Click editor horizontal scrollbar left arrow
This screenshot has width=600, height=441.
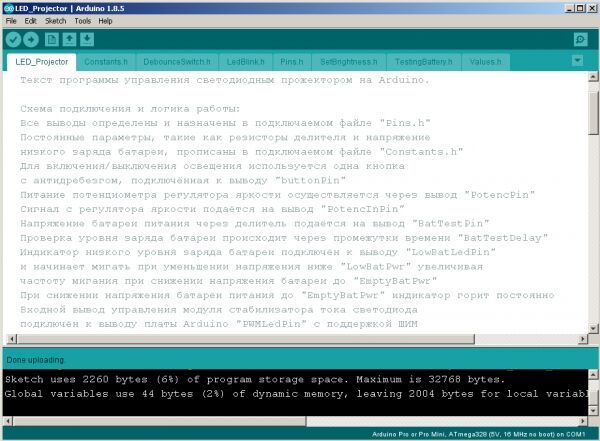coord(12,339)
